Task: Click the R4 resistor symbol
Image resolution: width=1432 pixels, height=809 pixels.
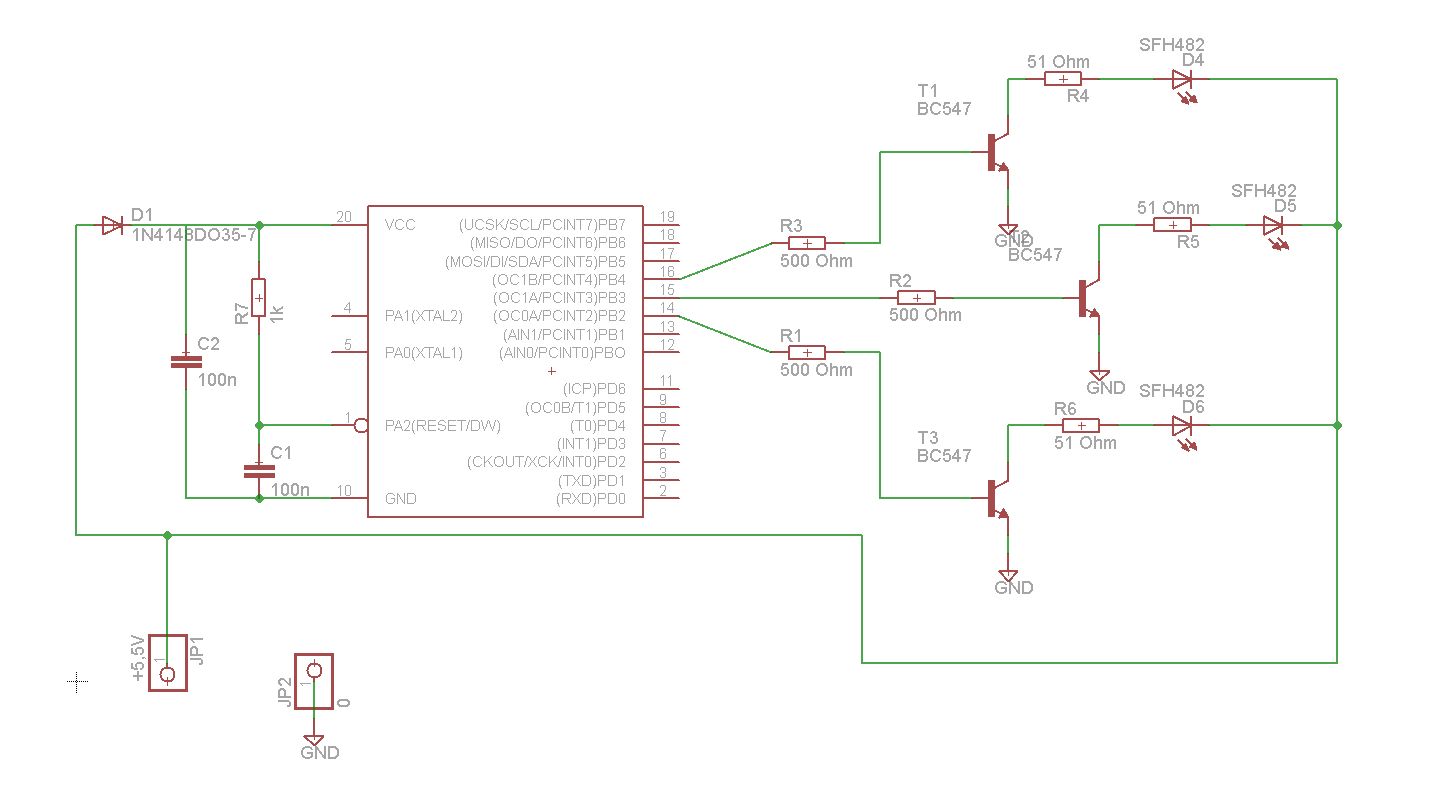Action: tap(1063, 79)
